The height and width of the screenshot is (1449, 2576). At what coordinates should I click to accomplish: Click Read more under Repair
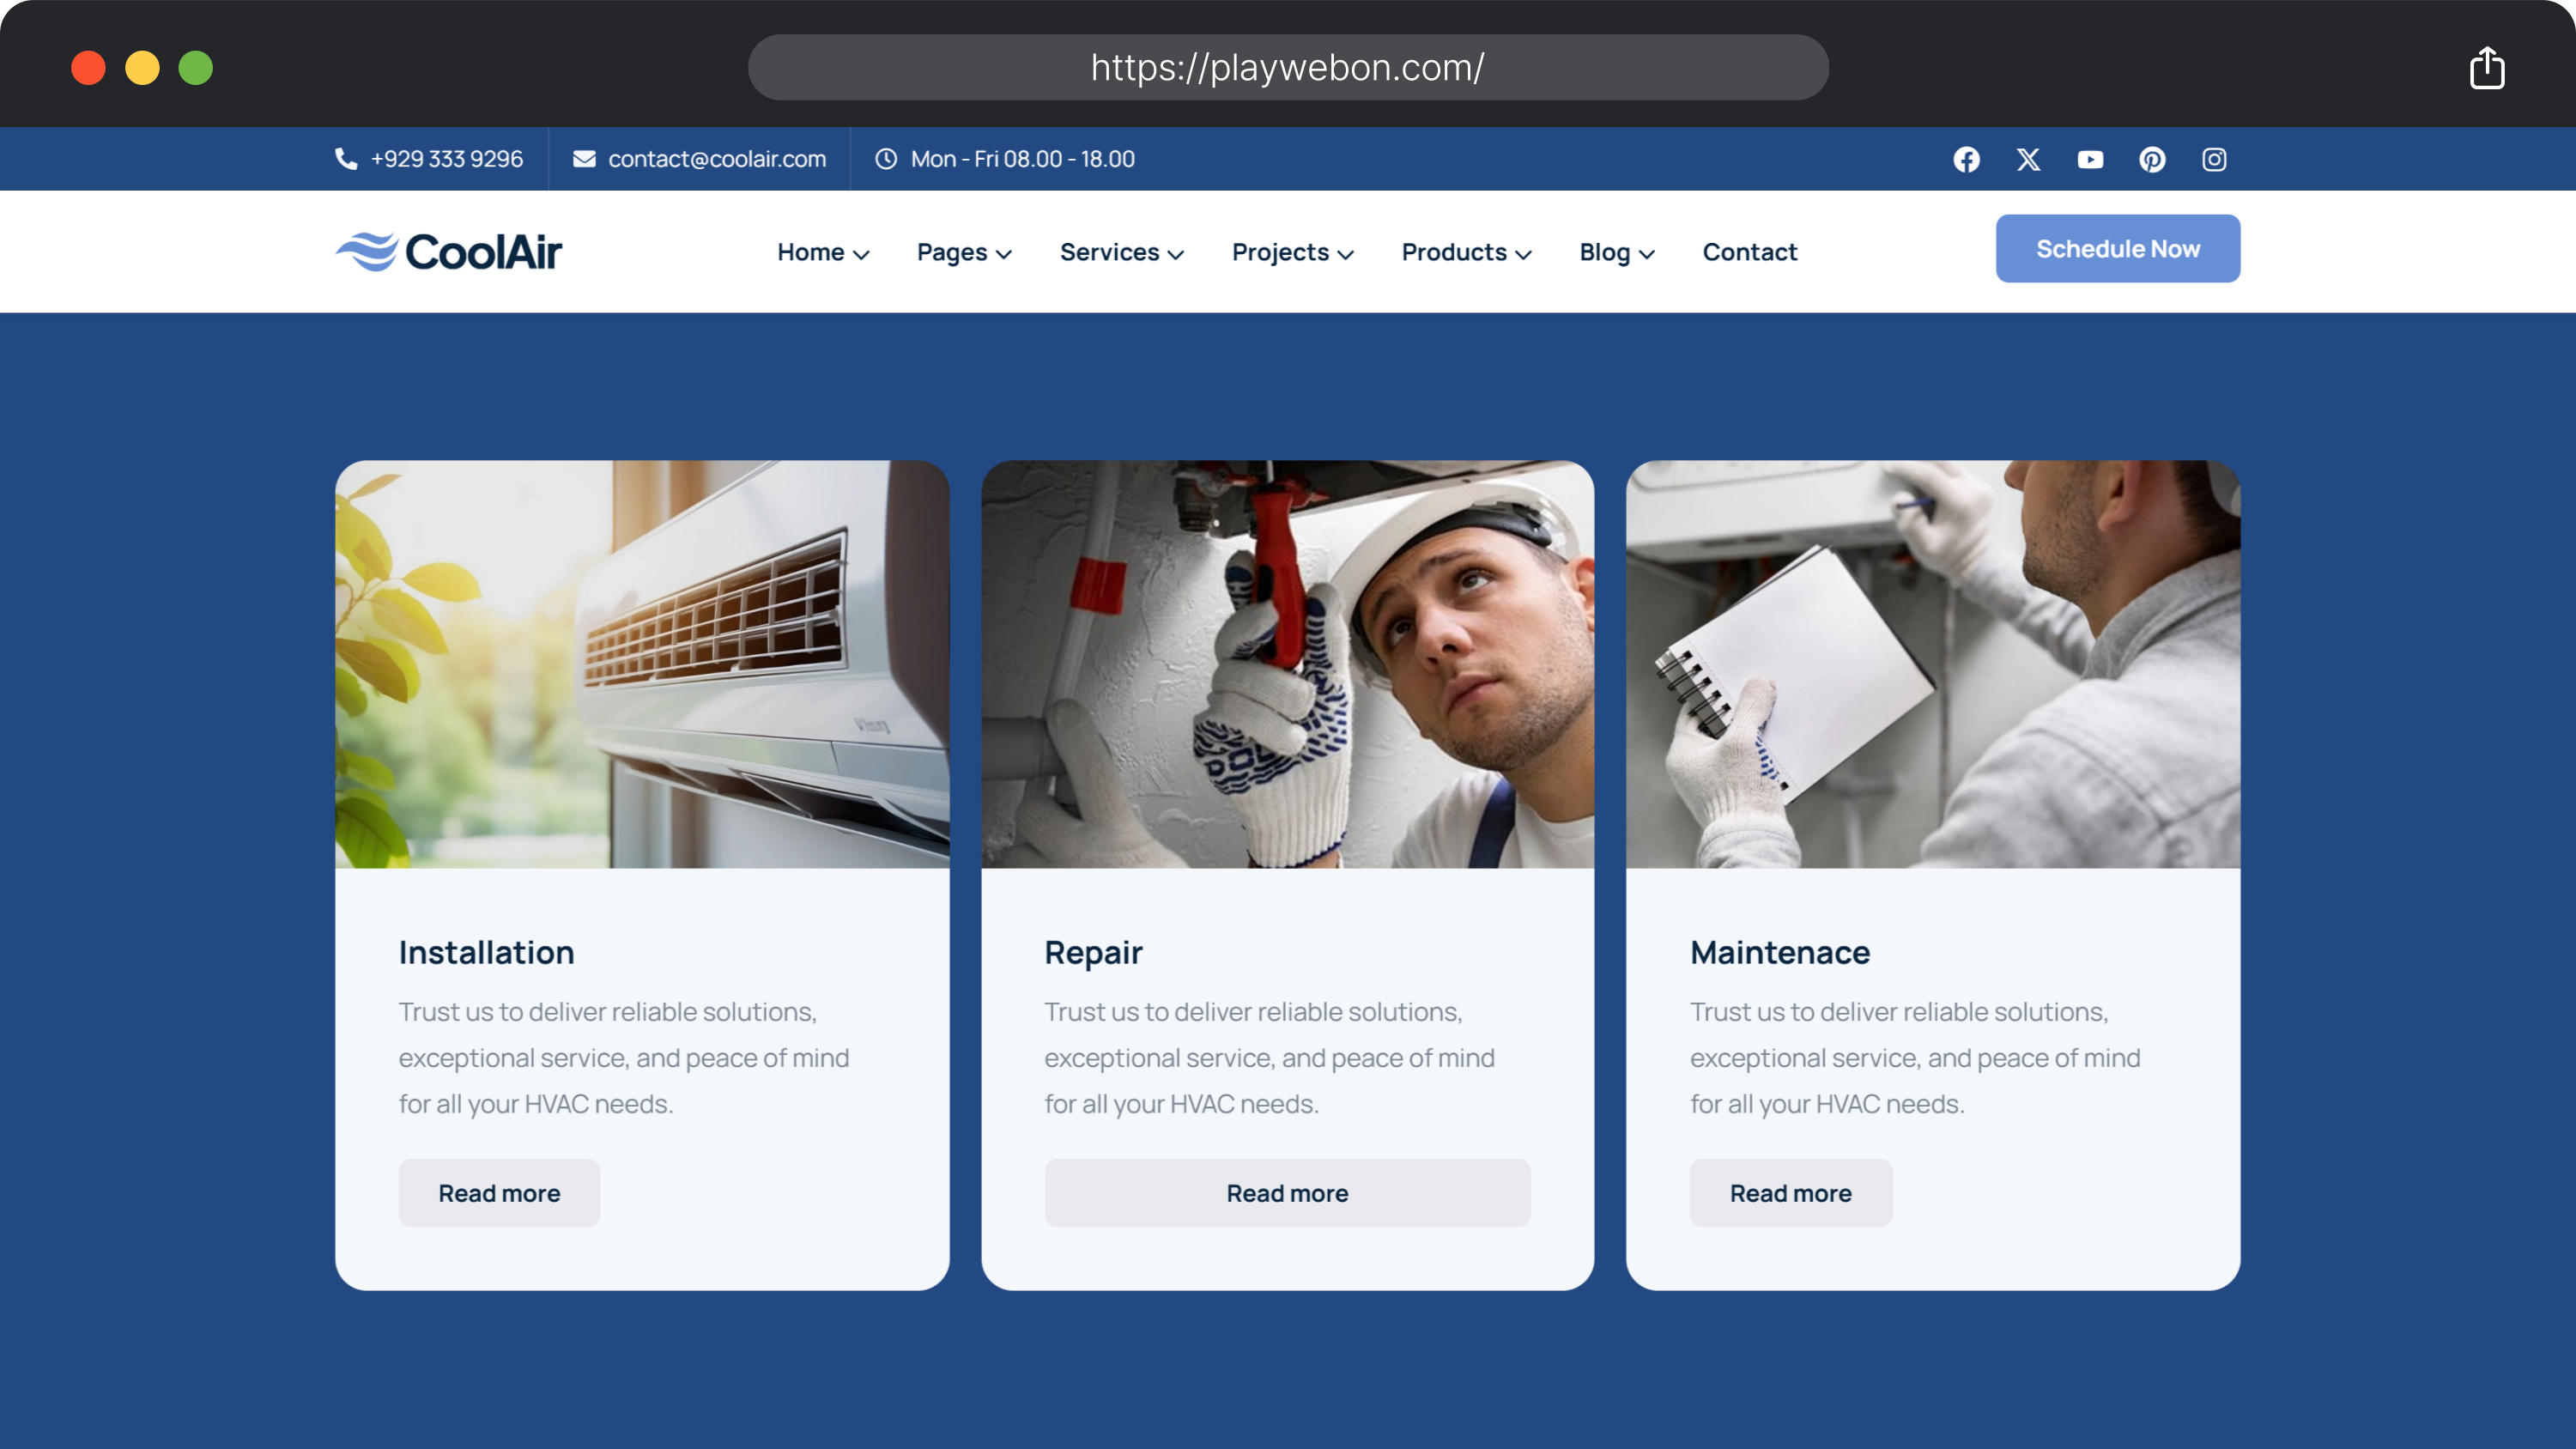[1287, 1193]
